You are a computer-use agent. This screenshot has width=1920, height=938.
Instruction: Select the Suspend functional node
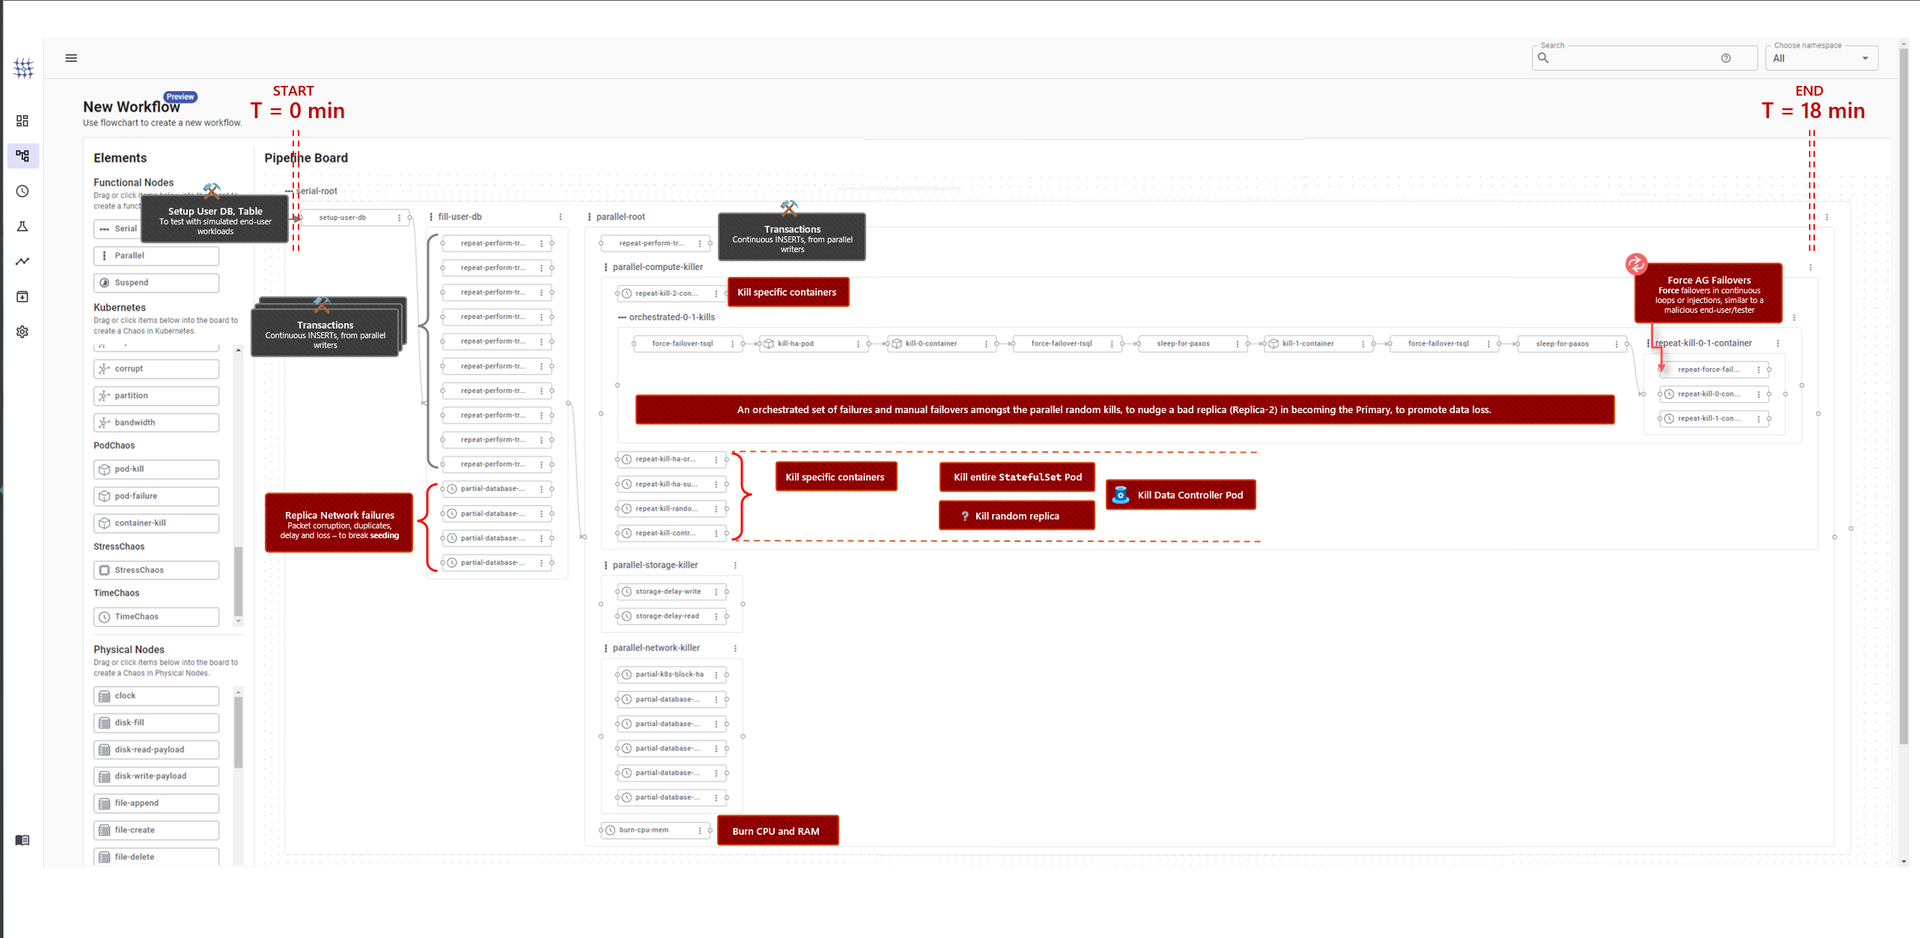tap(156, 283)
